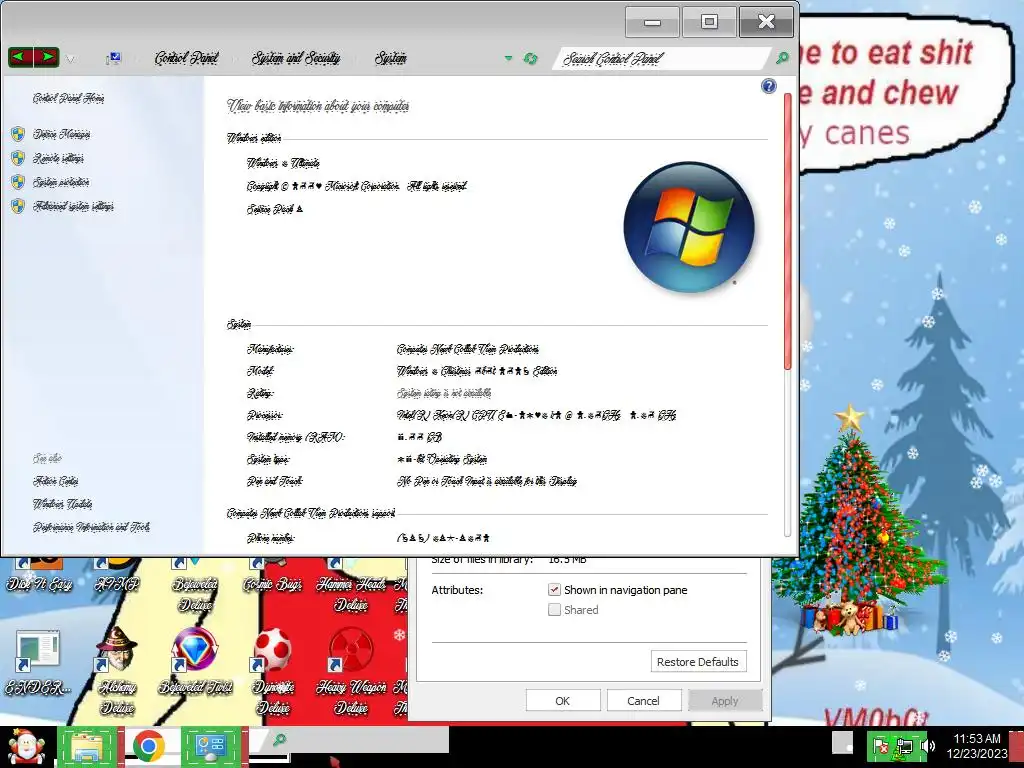1024x768 pixels.
Task: Click the shield icon beside System protection
Action: [18, 182]
